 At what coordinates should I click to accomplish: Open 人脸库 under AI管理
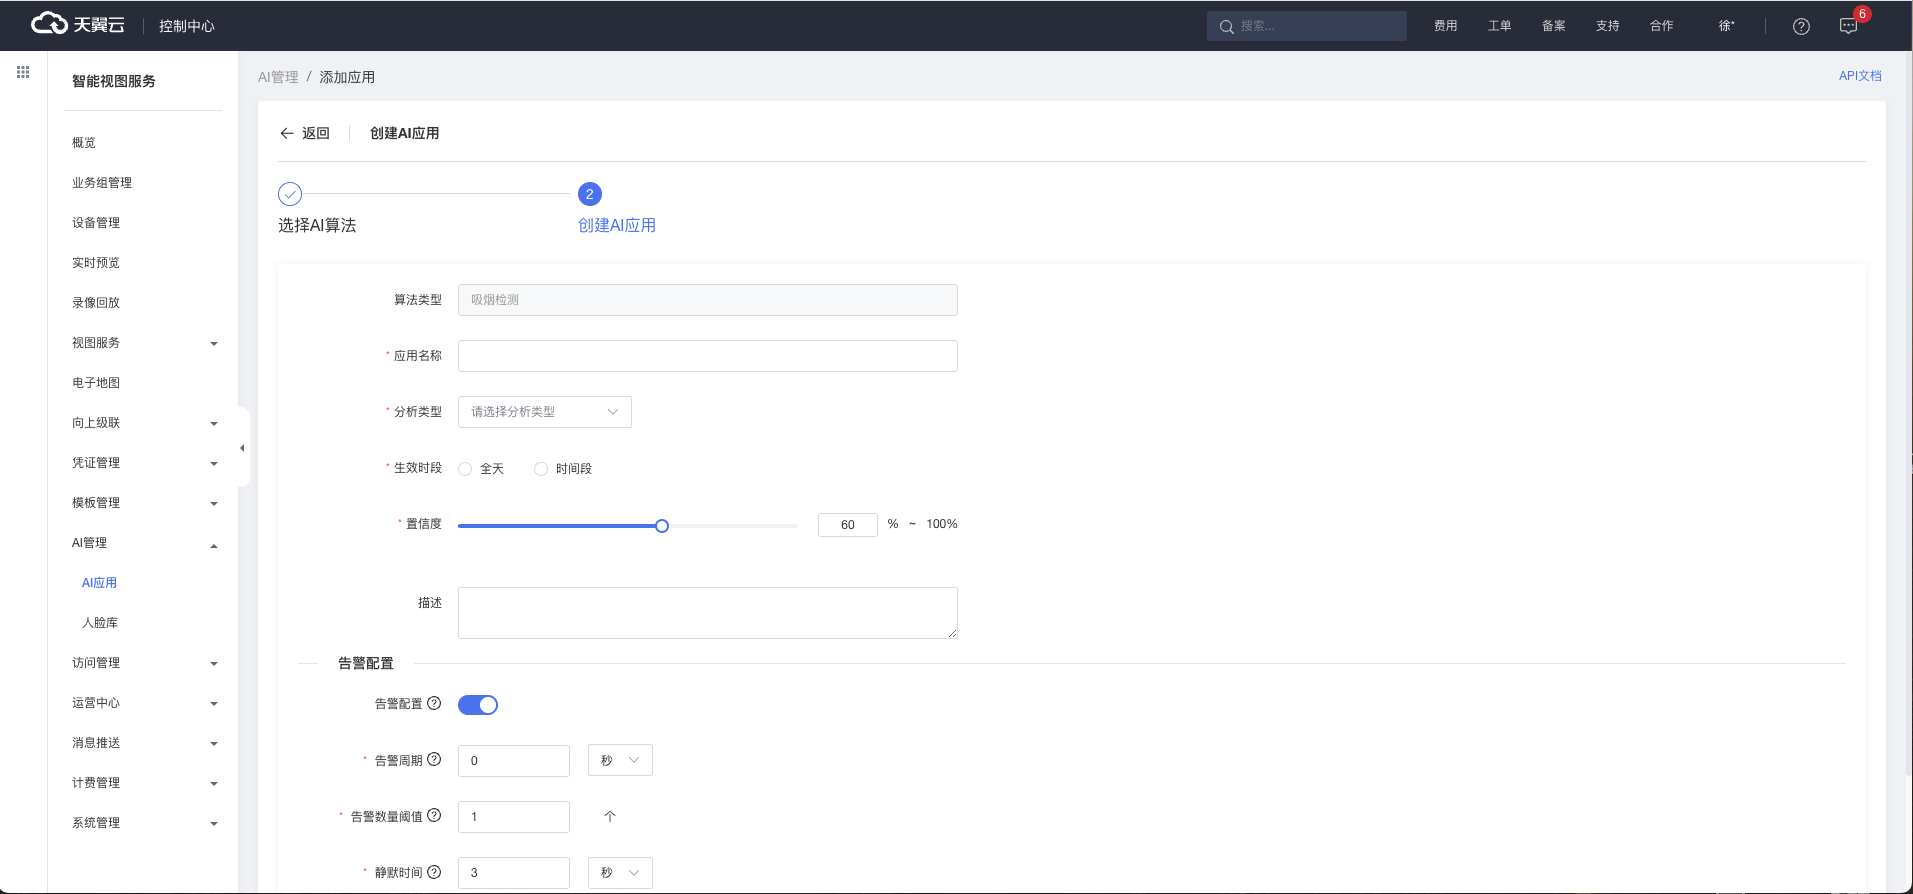(100, 623)
